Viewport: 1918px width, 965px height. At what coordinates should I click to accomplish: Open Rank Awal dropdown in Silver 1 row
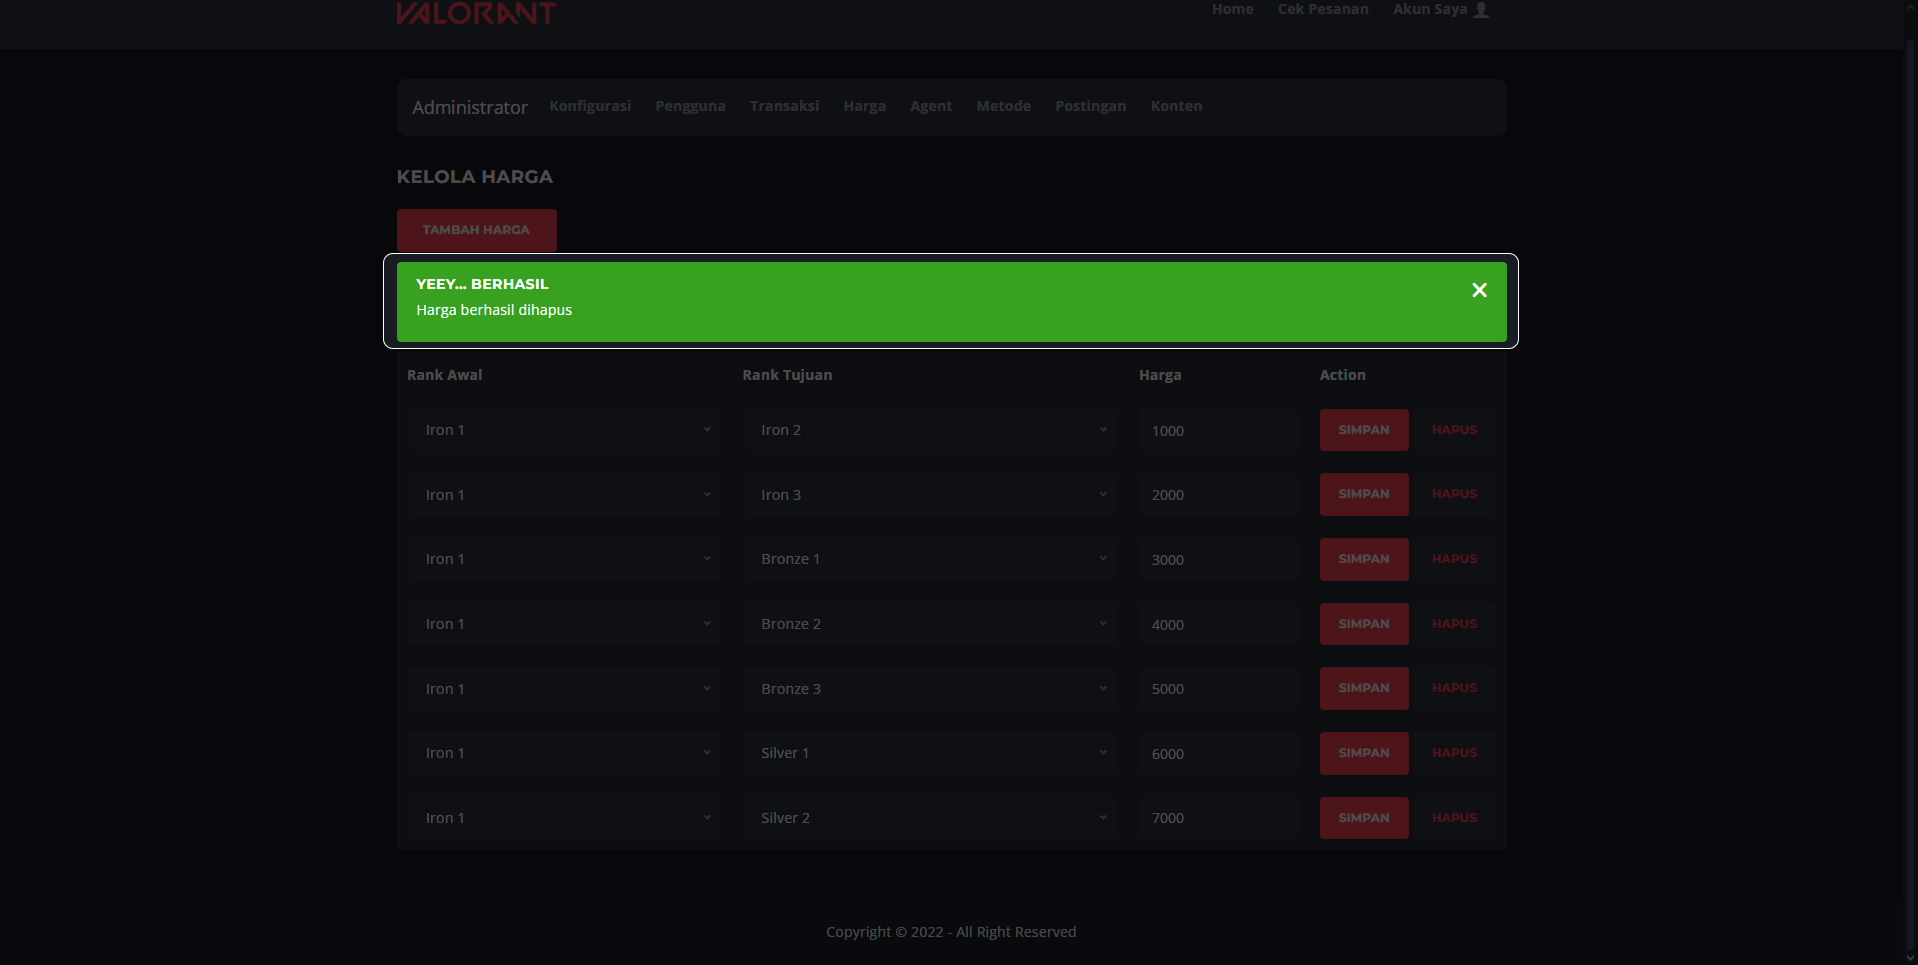[564, 753]
